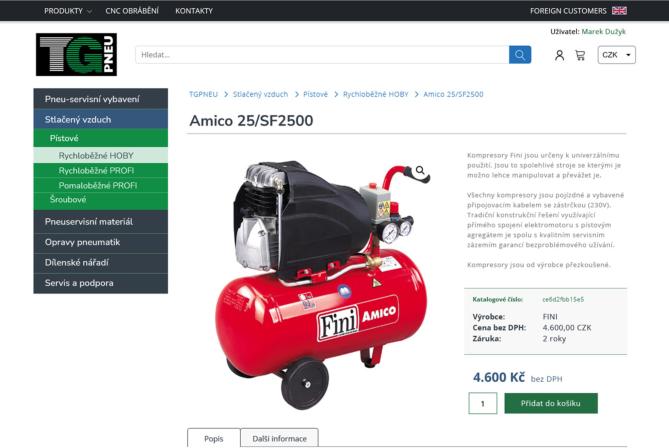The height and width of the screenshot is (448, 669).
Task: Click the UK flag for foreign customers
Action: [619, 11]
